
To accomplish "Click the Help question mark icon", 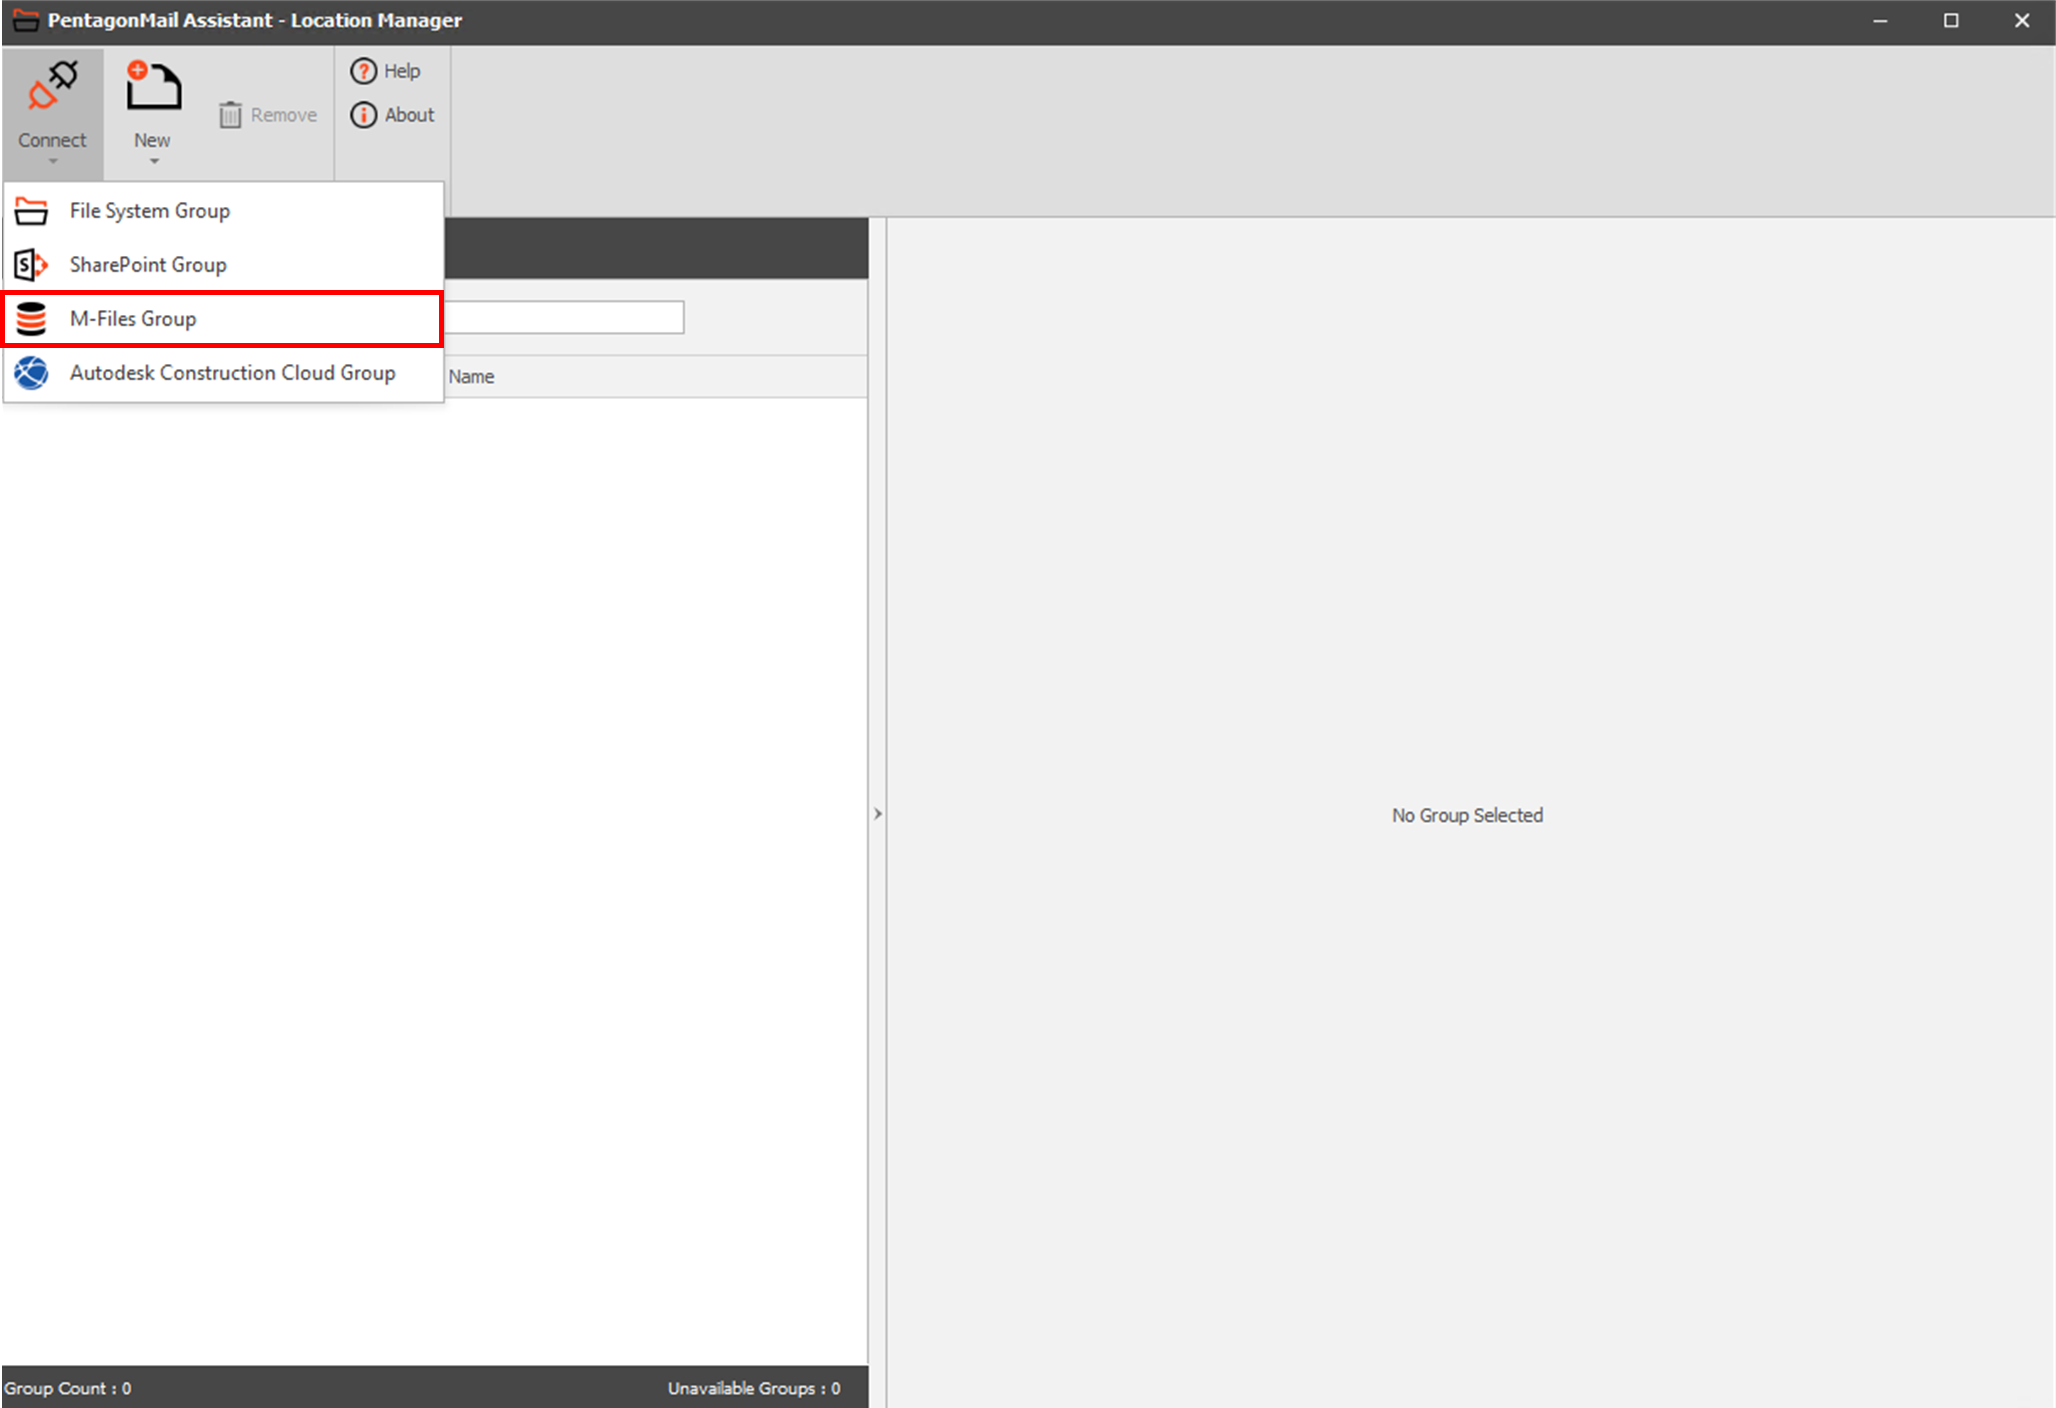I will (363, 71).
